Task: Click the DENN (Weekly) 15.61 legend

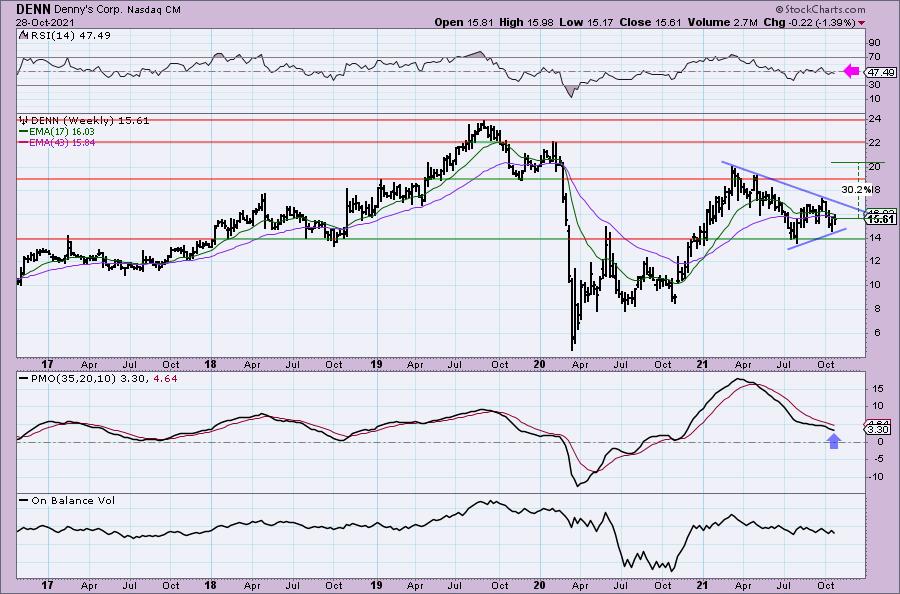Action: point(84,121)
